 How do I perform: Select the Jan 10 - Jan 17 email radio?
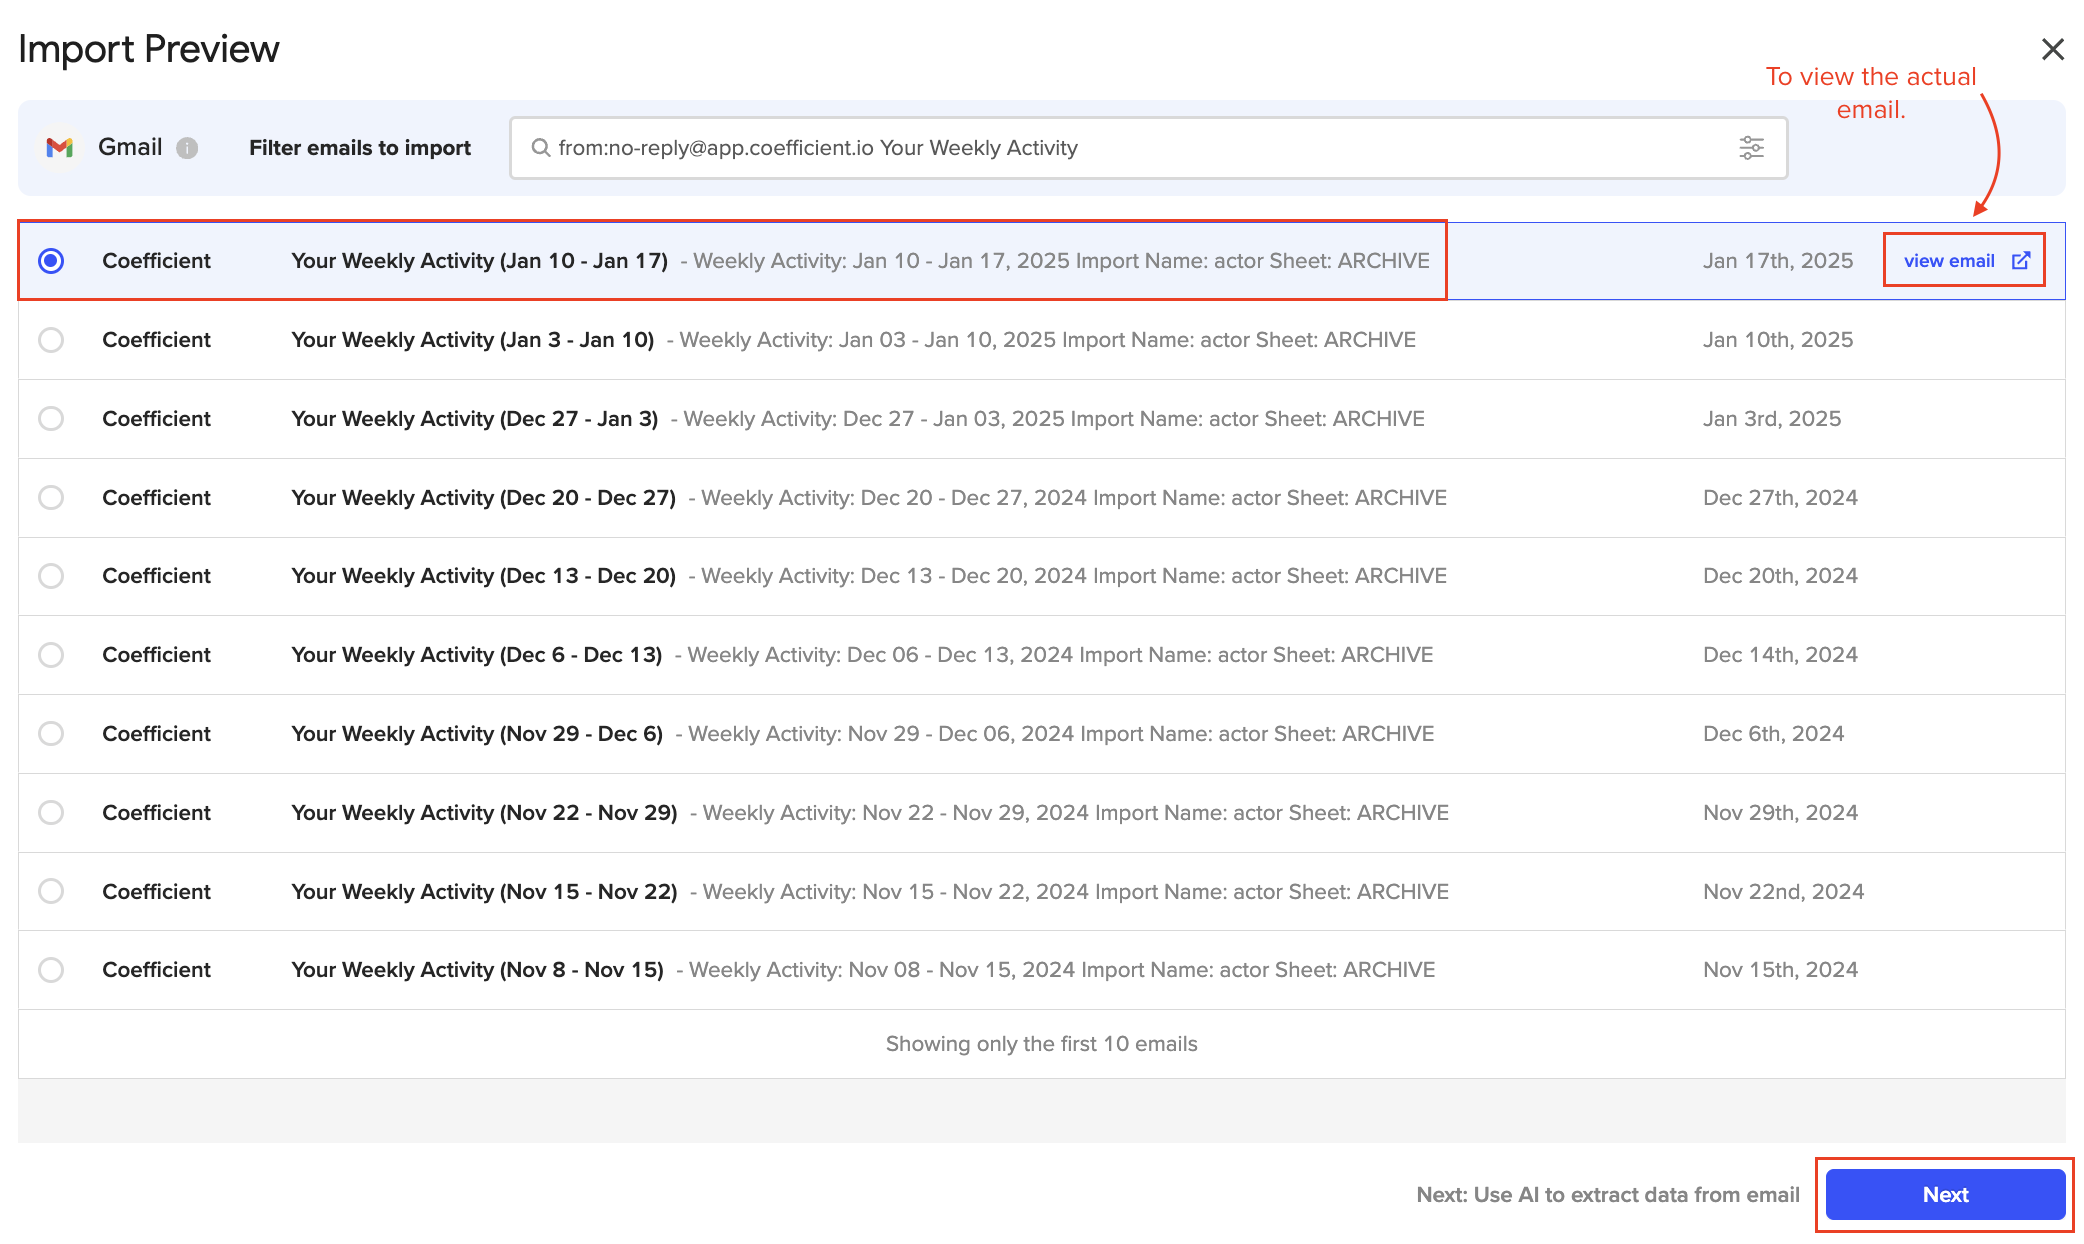coord(51,261)
